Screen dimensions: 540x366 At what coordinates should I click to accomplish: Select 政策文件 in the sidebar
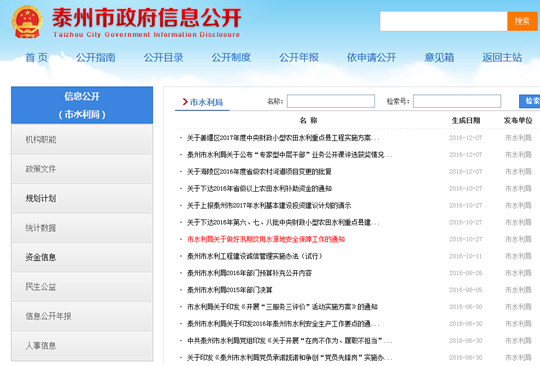click(82, 169)
